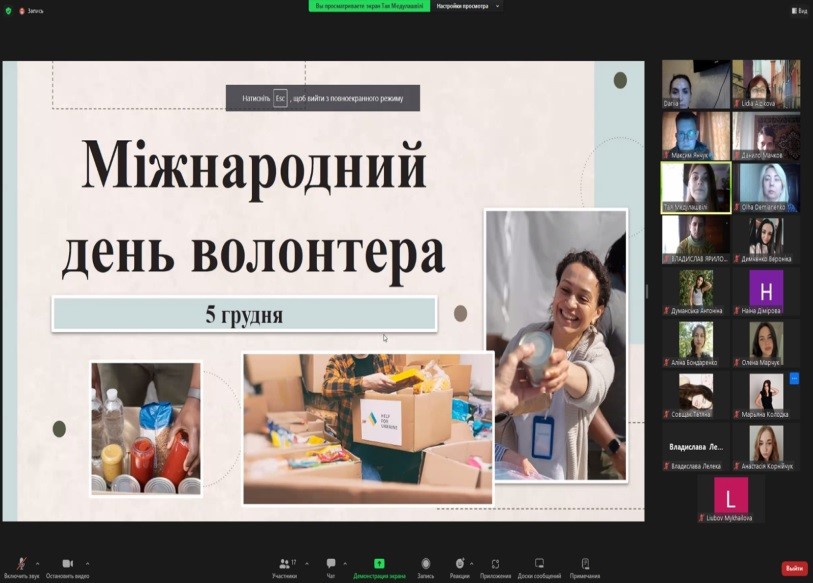The height and width of the screenshot is (583, 813).
Task: Expand the video options caret beside "Остановить видео"
Action: 87,563
